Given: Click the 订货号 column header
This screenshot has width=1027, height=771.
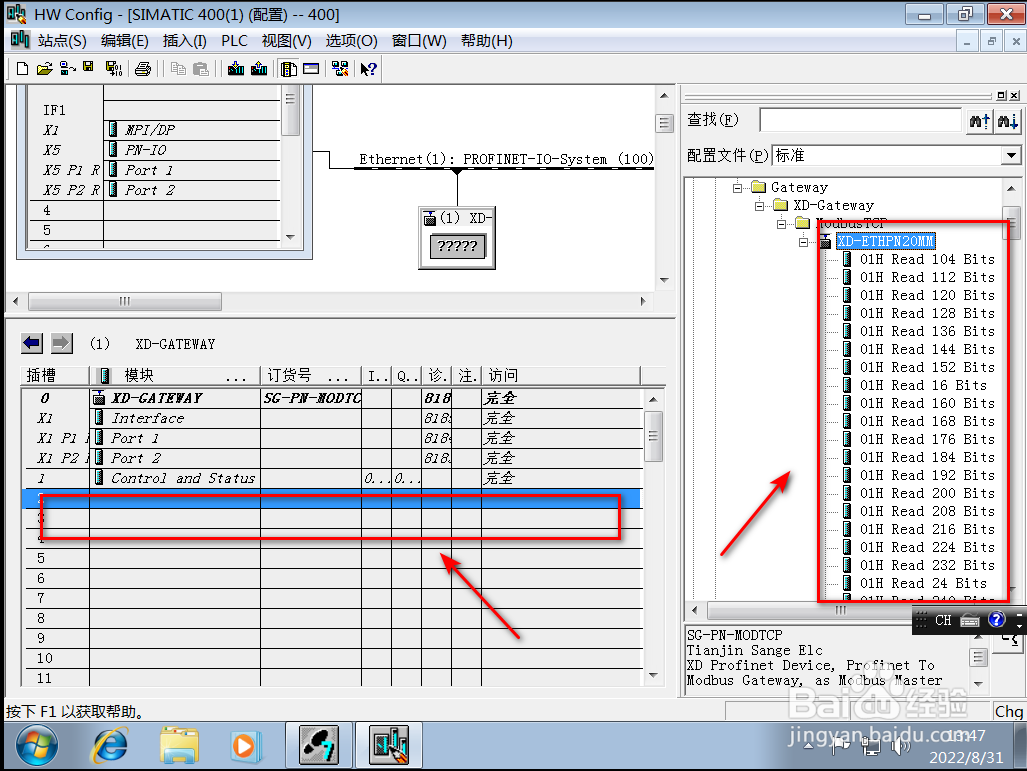Looking at the screenshot, I should click(310, 375).
